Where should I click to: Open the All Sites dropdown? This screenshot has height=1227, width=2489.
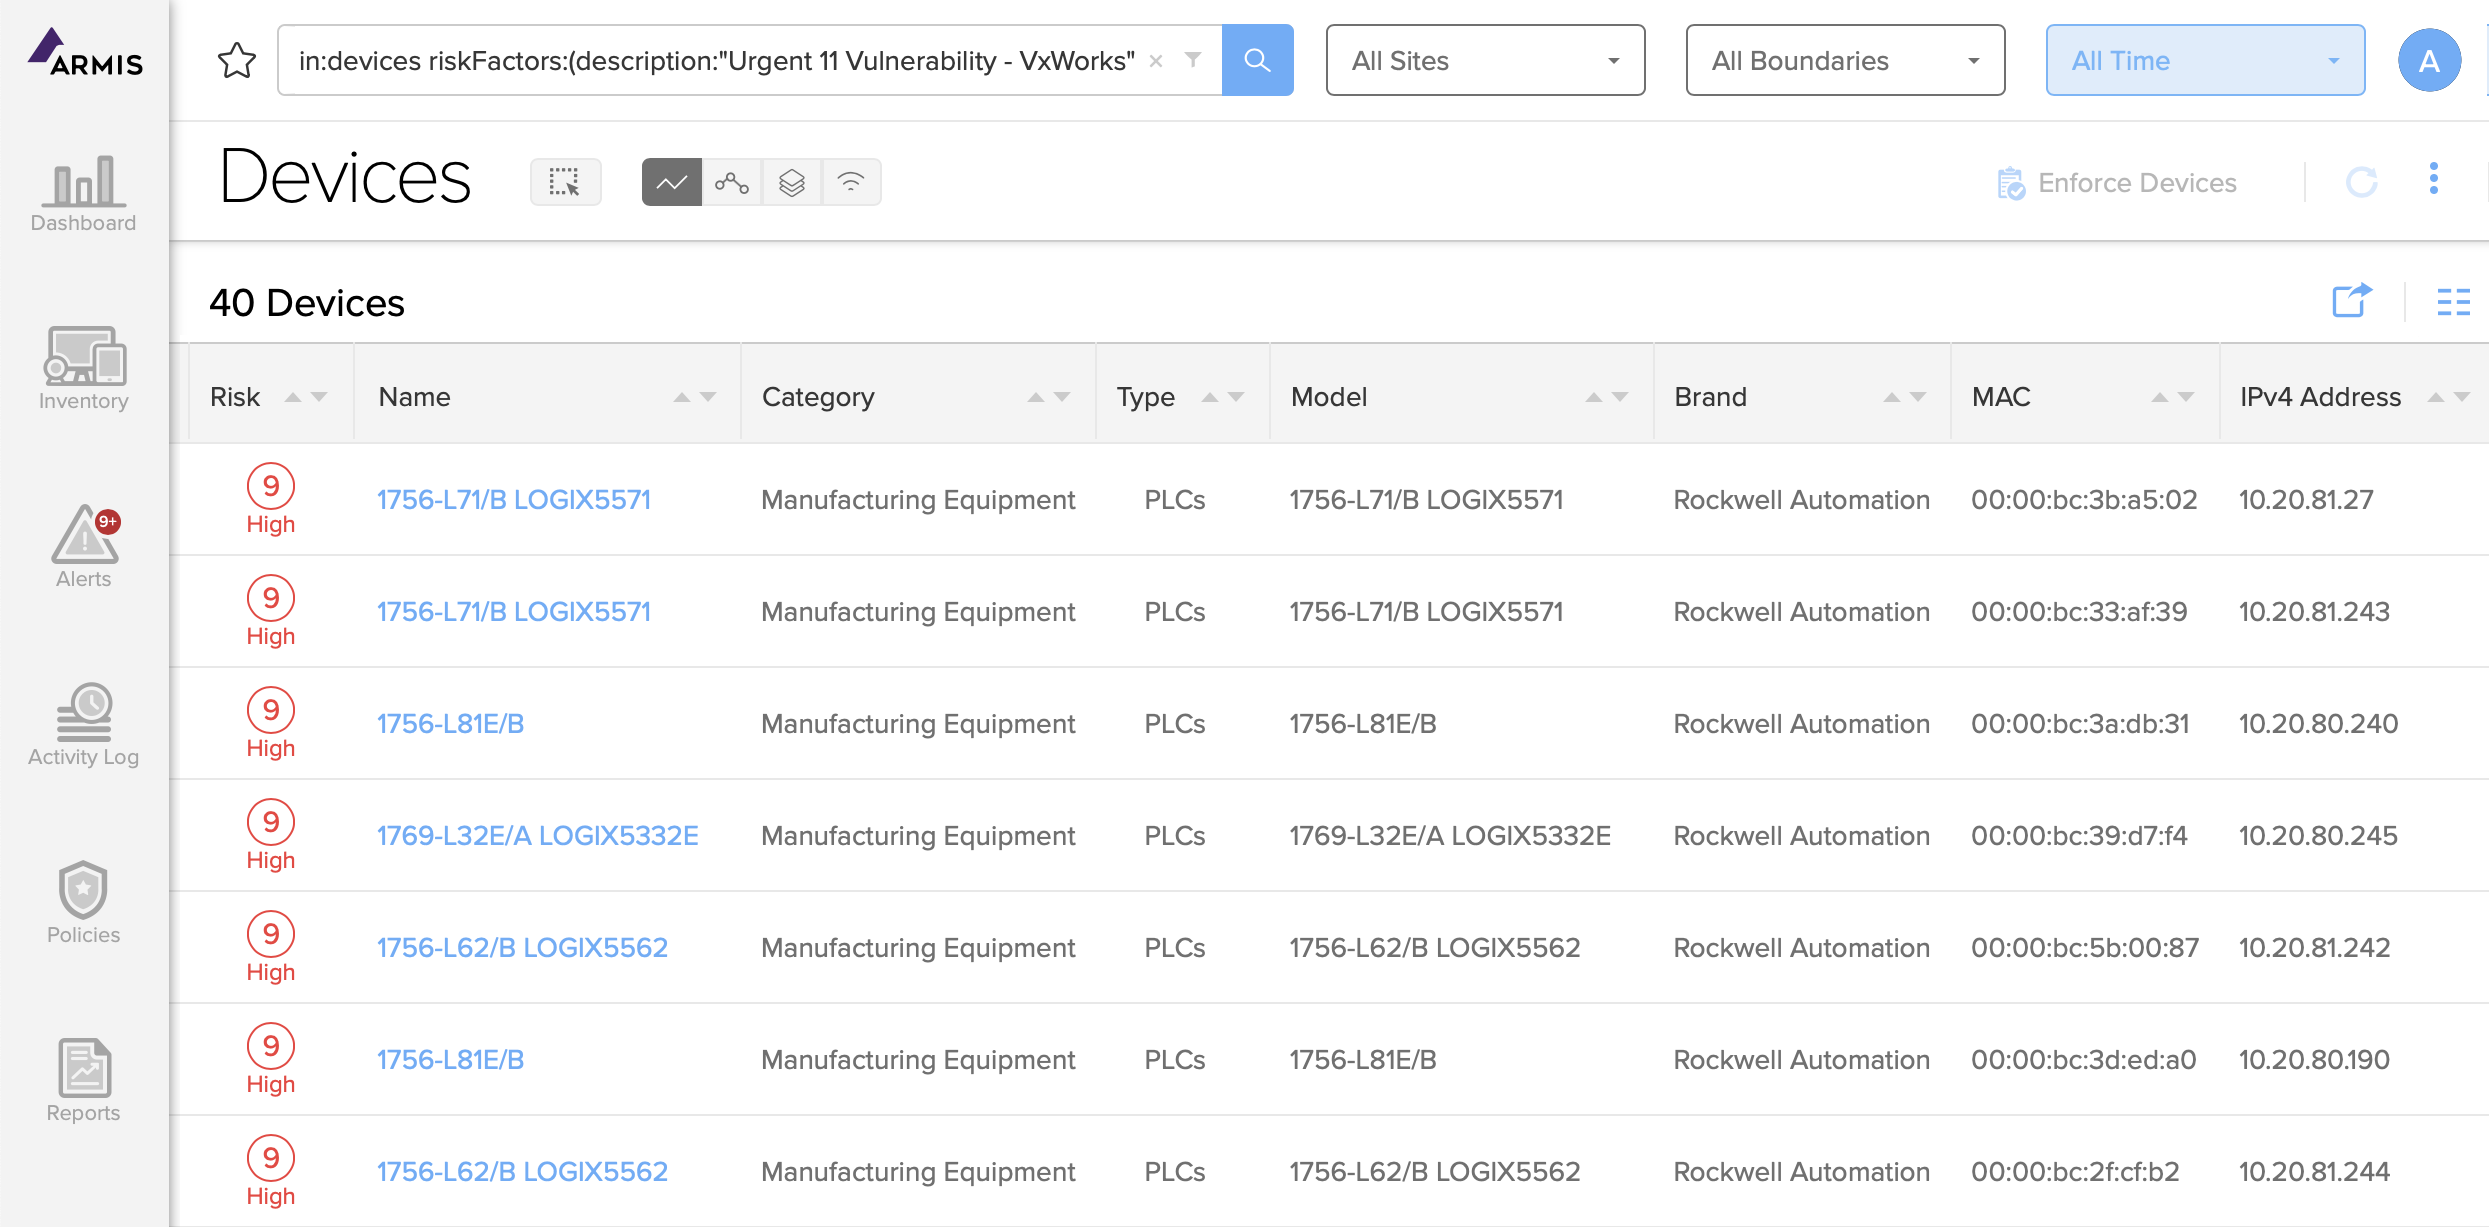1485,60
